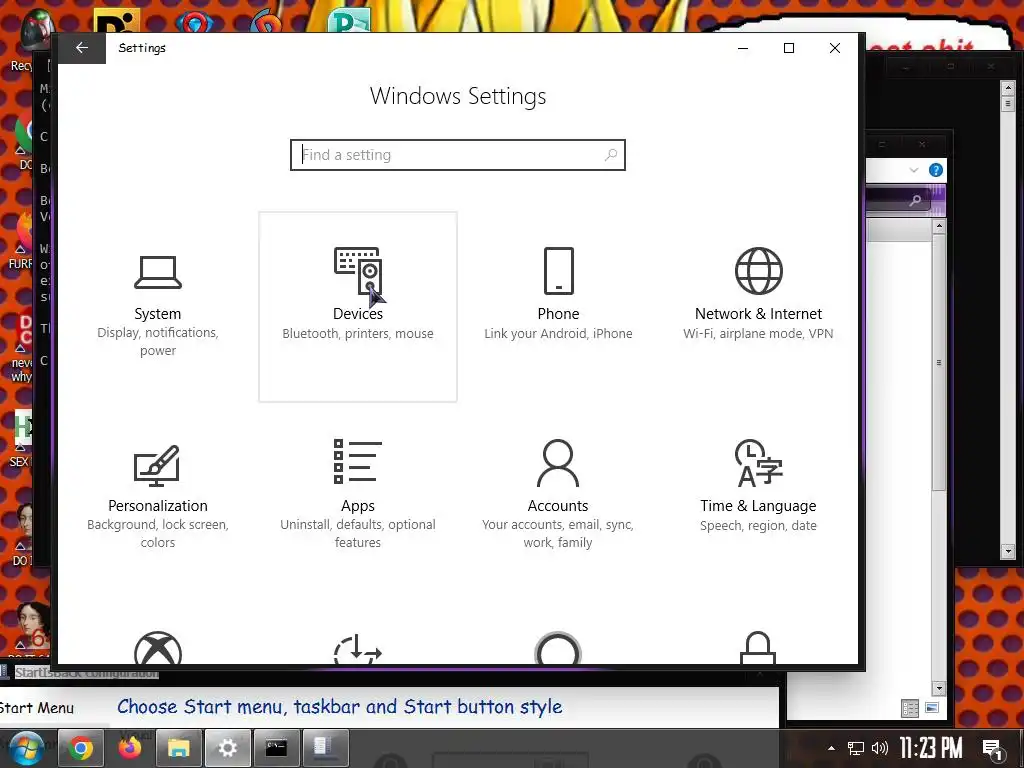Open Time & Language settings
The image size is (1024, 768).
[758, 496]
